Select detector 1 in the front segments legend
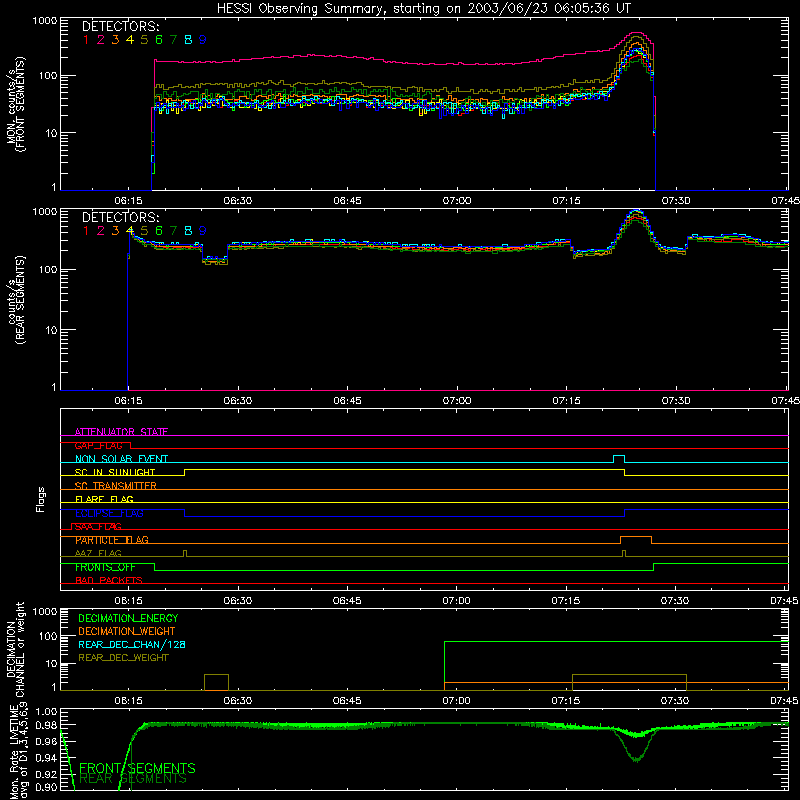This screenshot has height=800, width=800. pos(86,40)
